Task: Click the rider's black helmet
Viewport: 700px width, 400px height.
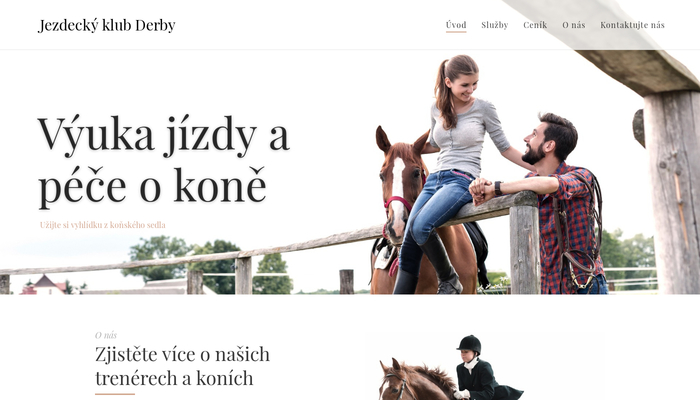Action: (469, 344)
